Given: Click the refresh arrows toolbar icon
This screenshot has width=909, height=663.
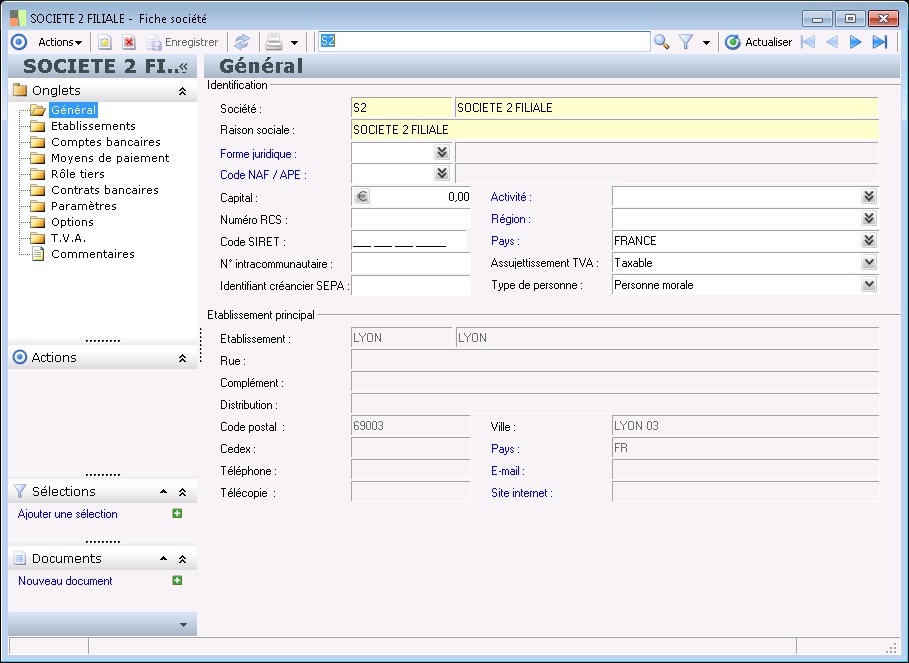Looking at the screenshot, I should (x=241, y=42).
